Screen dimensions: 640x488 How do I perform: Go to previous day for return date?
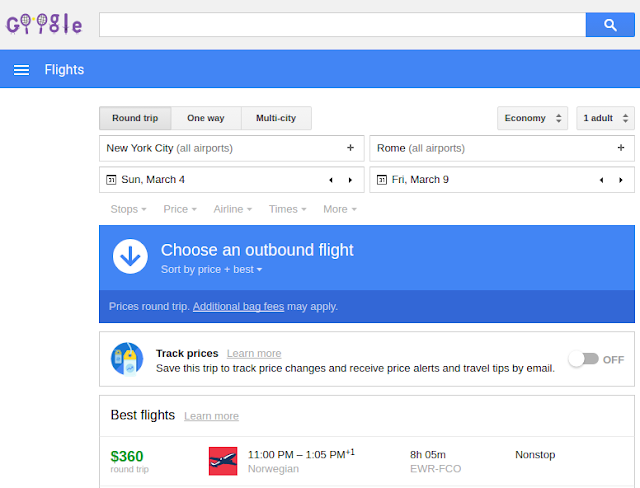tap(601, 180)
